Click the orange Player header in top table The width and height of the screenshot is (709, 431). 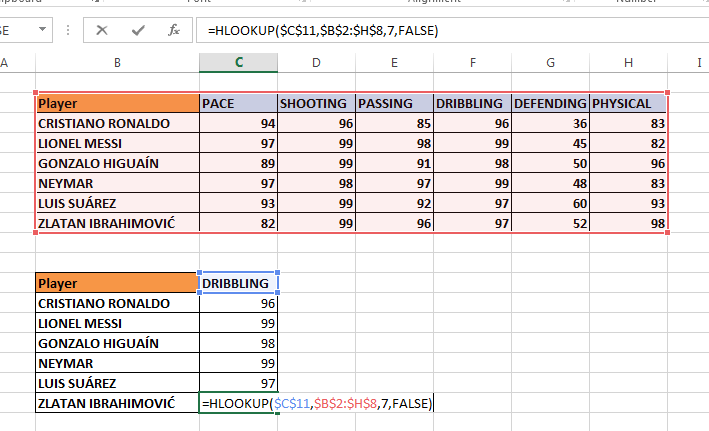pyautogui.click(x=117, y=103)
